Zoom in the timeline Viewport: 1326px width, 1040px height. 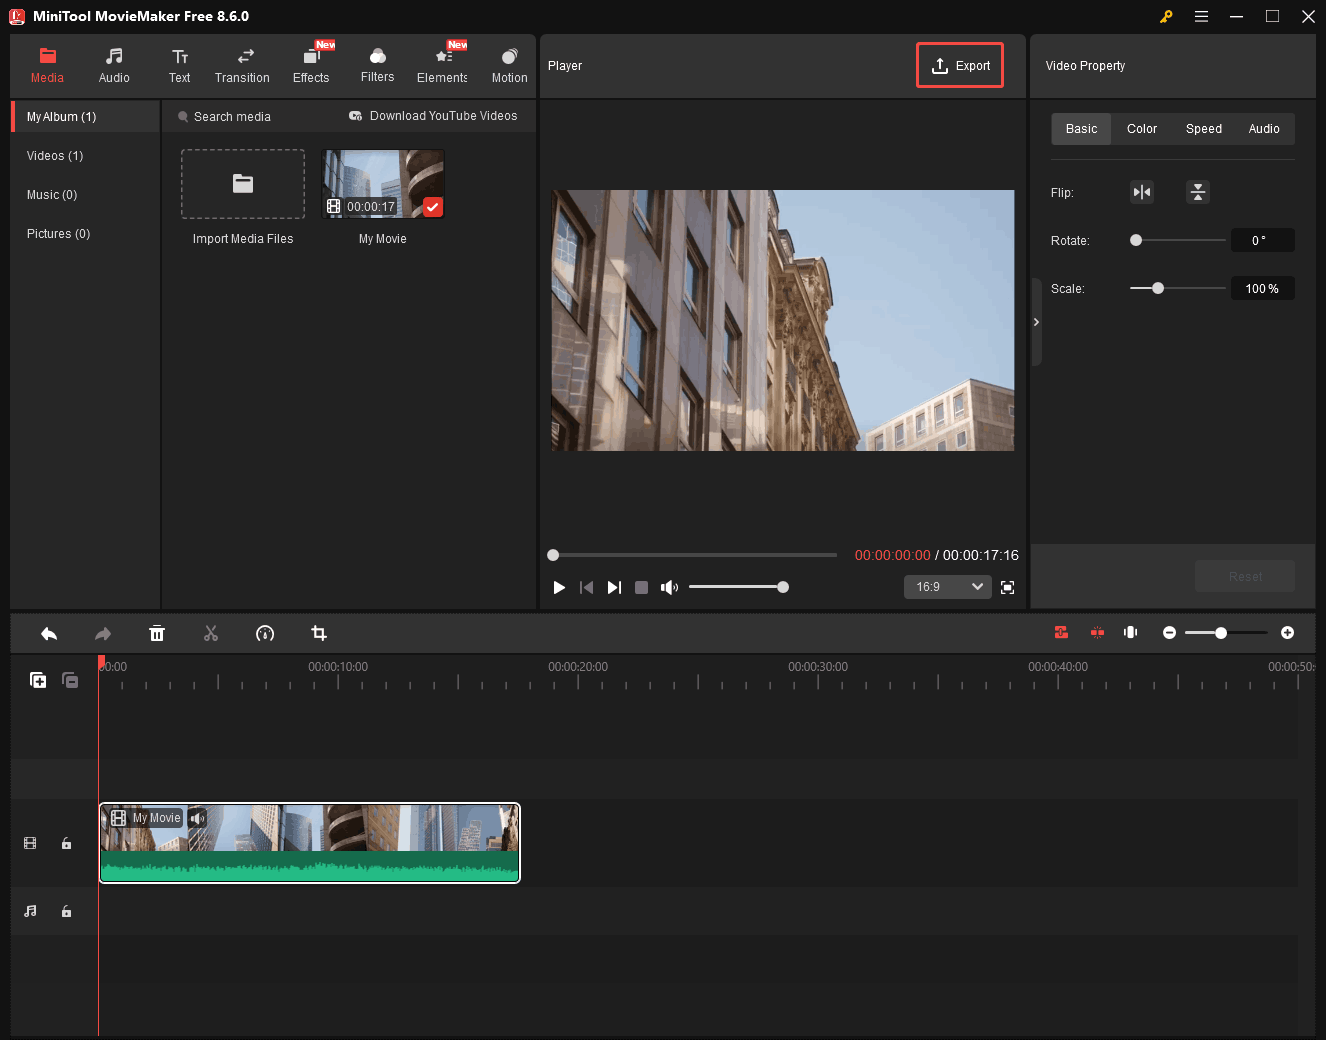coord(1288,633)
